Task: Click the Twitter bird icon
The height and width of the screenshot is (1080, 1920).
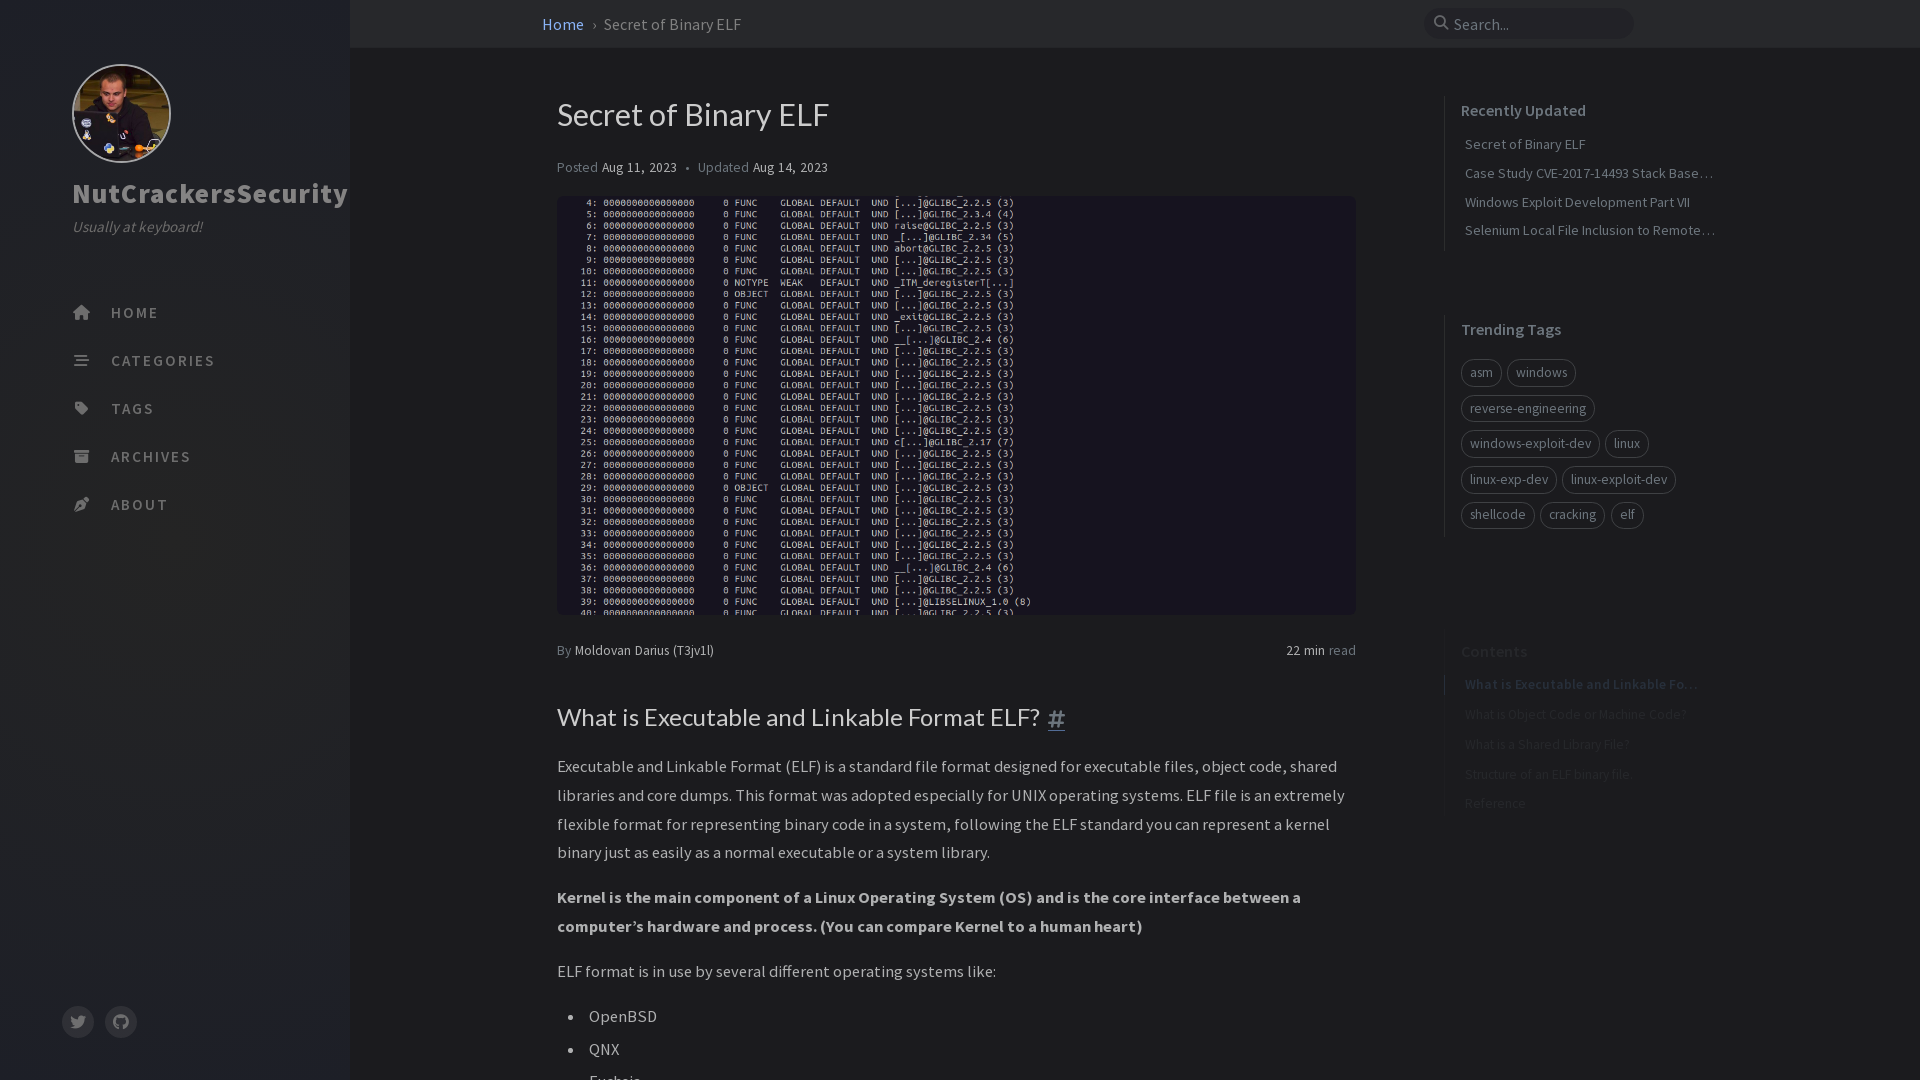Action: (78, 1022)
